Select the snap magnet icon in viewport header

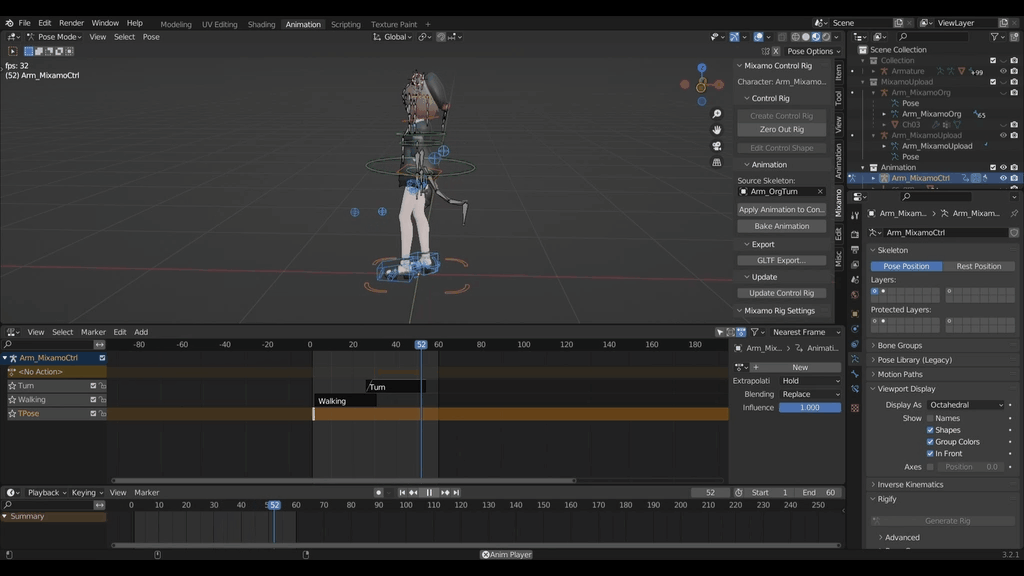(x=422, y=36)
